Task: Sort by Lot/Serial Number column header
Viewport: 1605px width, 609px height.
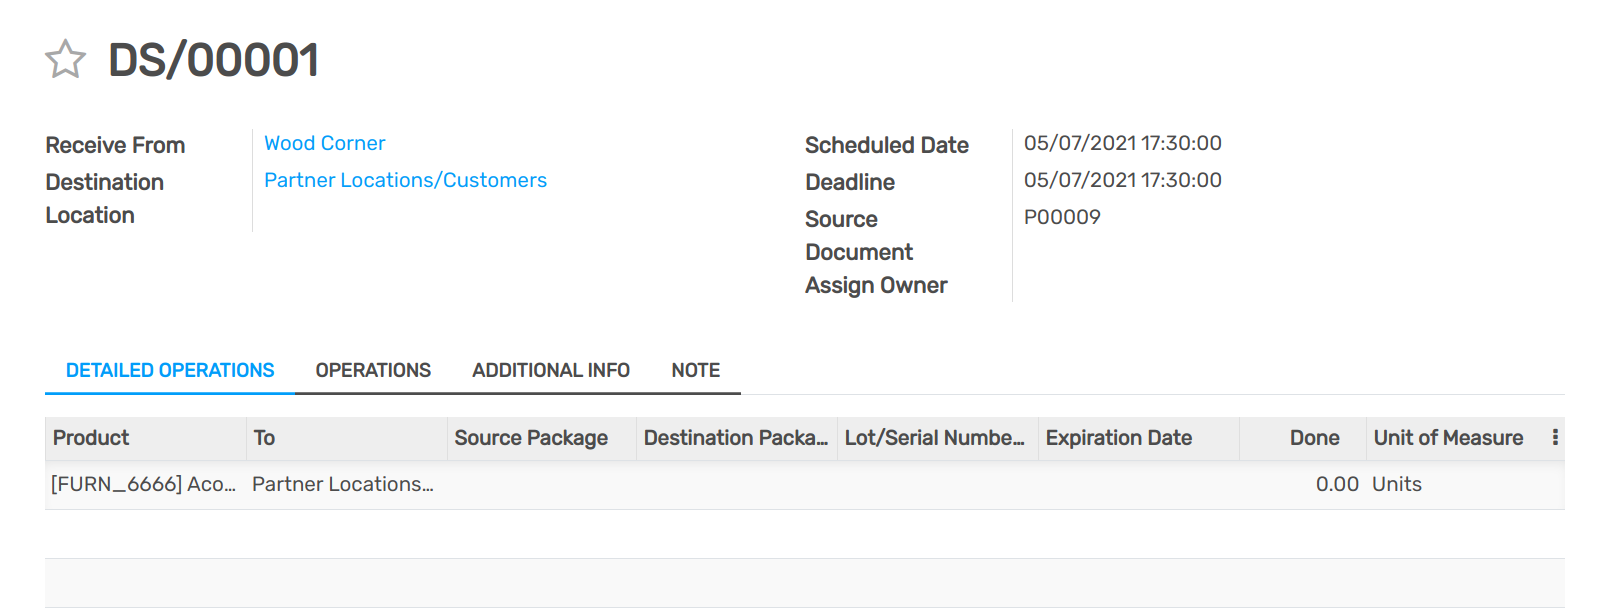Action: tap(934, 438)
